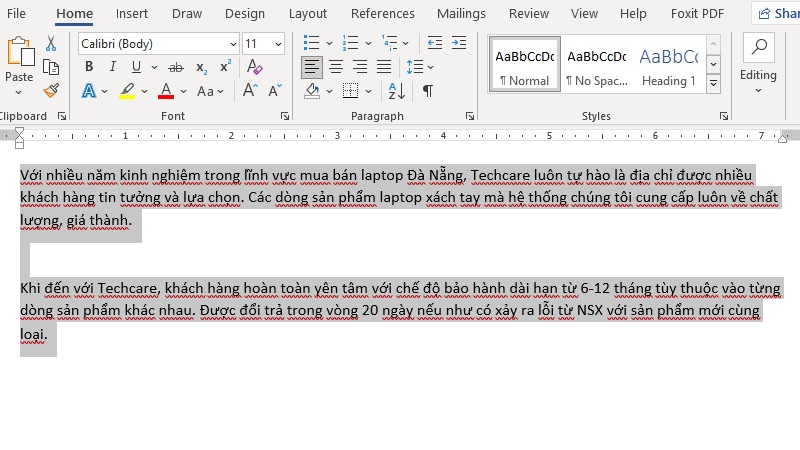The height and width of the screenshot is (450, 800).
Task: Click Clear All Formatting icon
Action: [254, 67]
